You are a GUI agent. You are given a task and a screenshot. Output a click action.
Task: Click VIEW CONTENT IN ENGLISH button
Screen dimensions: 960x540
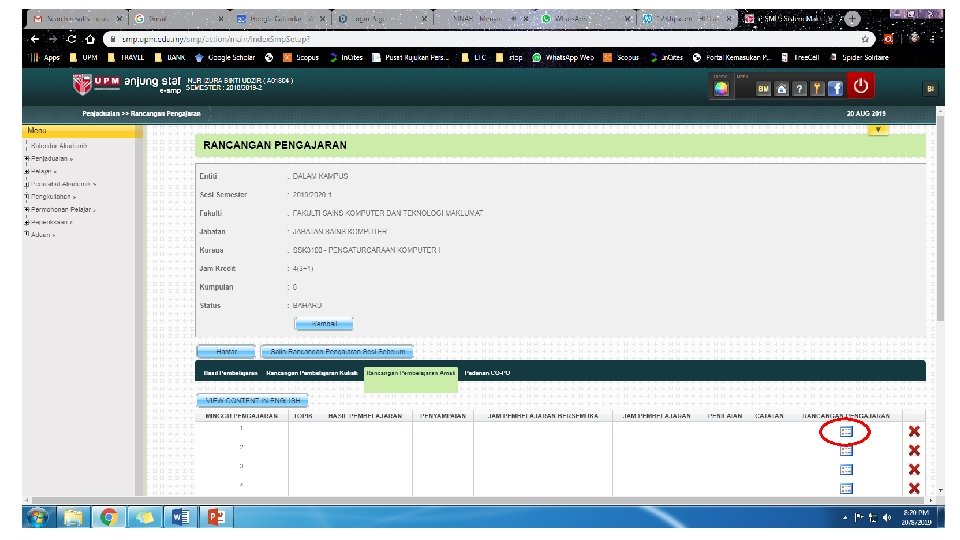click(x=252, y=400)
